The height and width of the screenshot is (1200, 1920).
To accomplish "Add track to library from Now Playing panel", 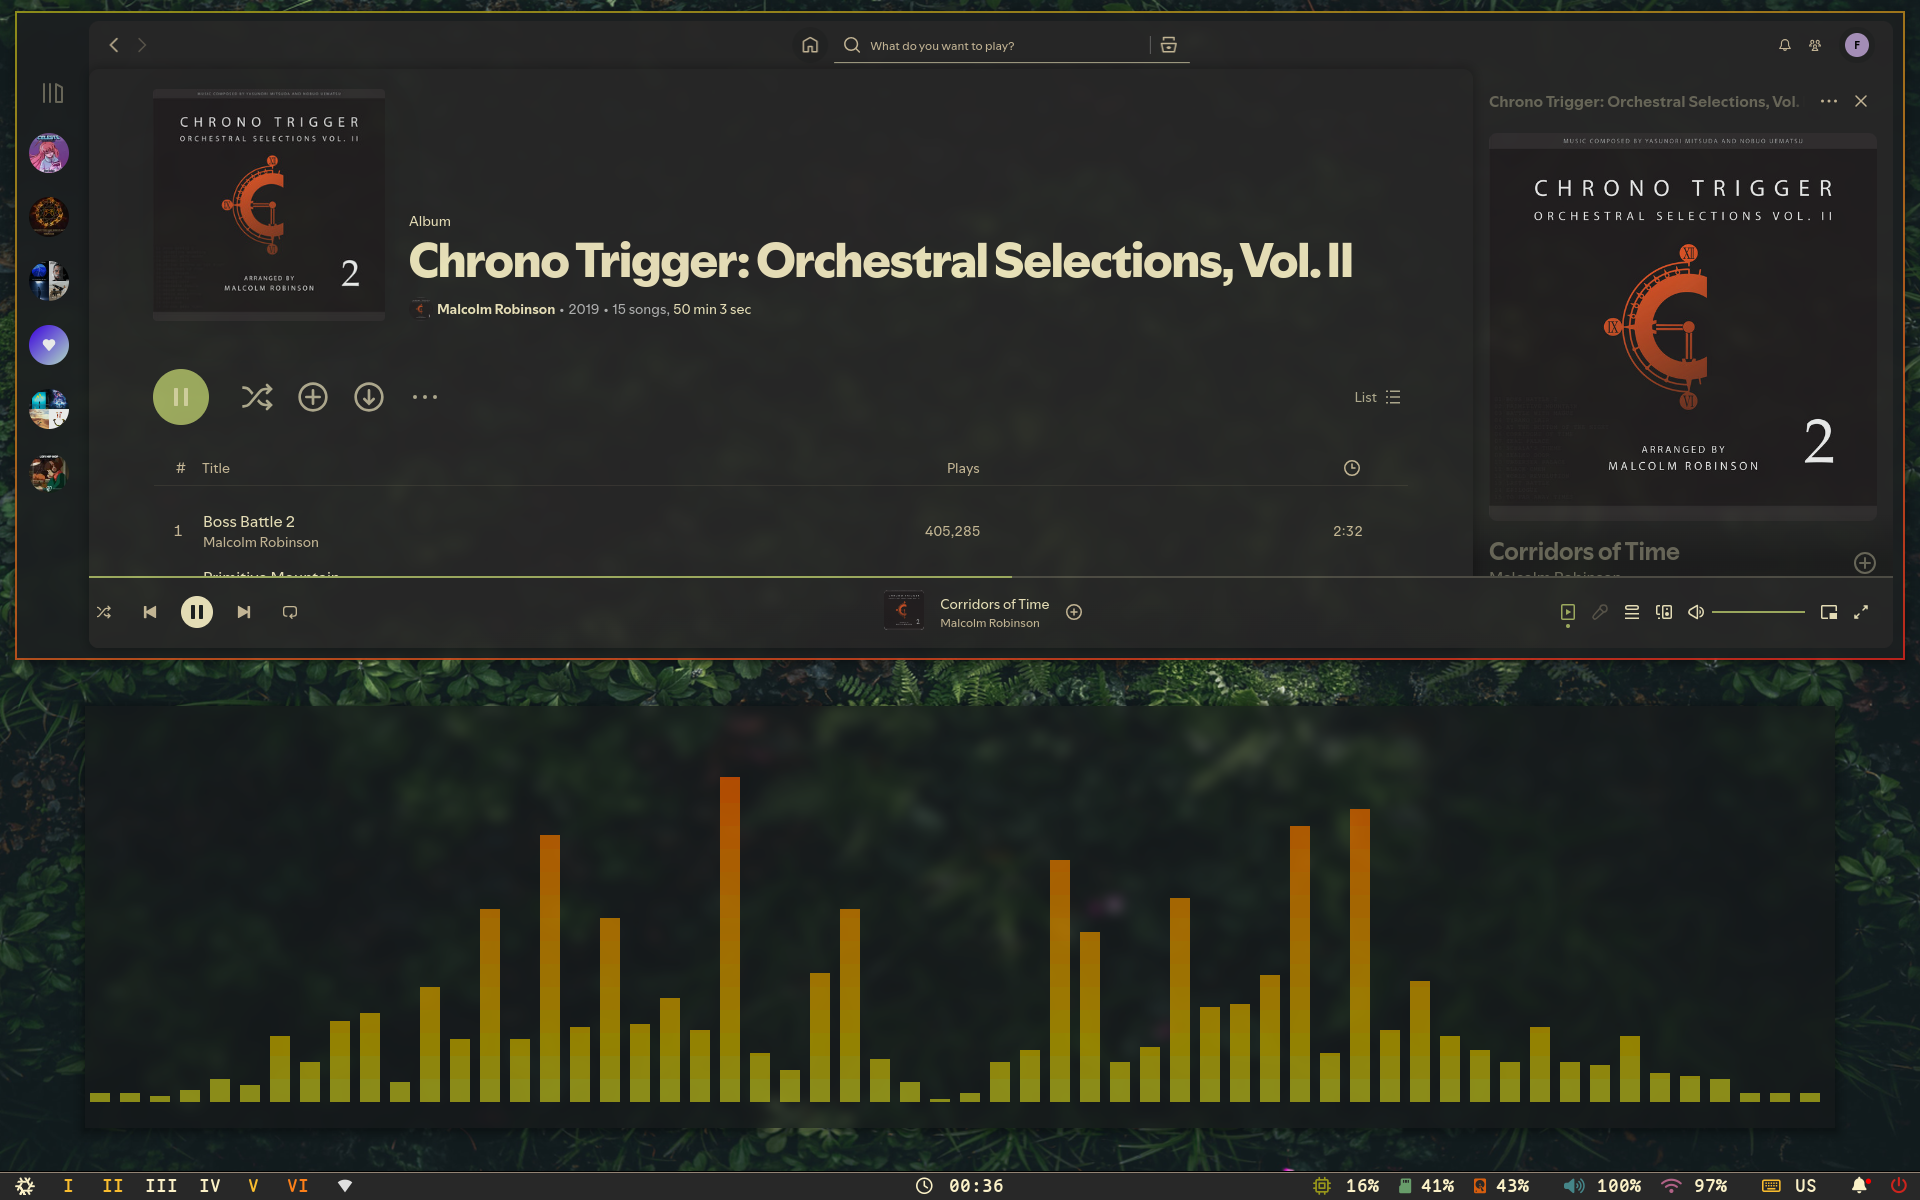I will 1865,563.
